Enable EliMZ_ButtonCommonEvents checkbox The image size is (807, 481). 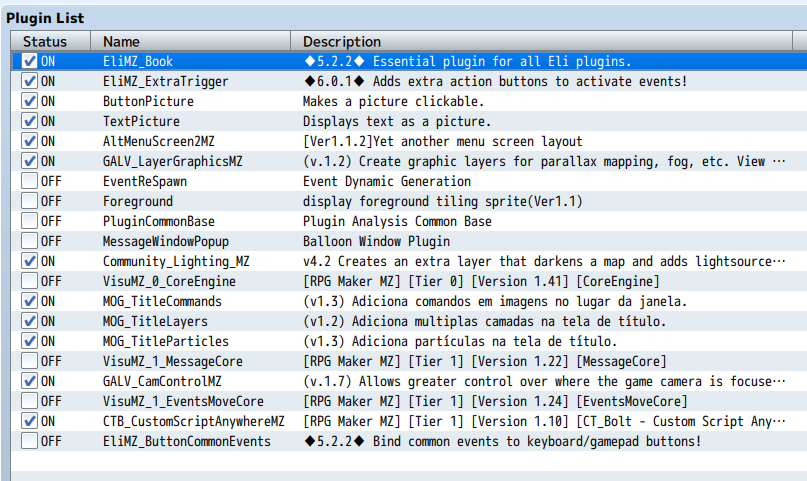click(29, 442)
